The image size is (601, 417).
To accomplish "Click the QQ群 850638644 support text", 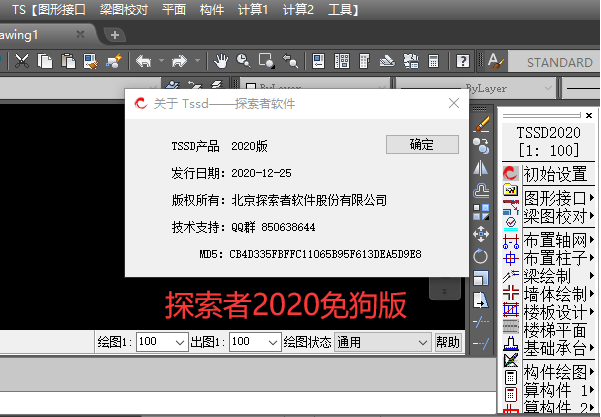I will tap(273, 227).
